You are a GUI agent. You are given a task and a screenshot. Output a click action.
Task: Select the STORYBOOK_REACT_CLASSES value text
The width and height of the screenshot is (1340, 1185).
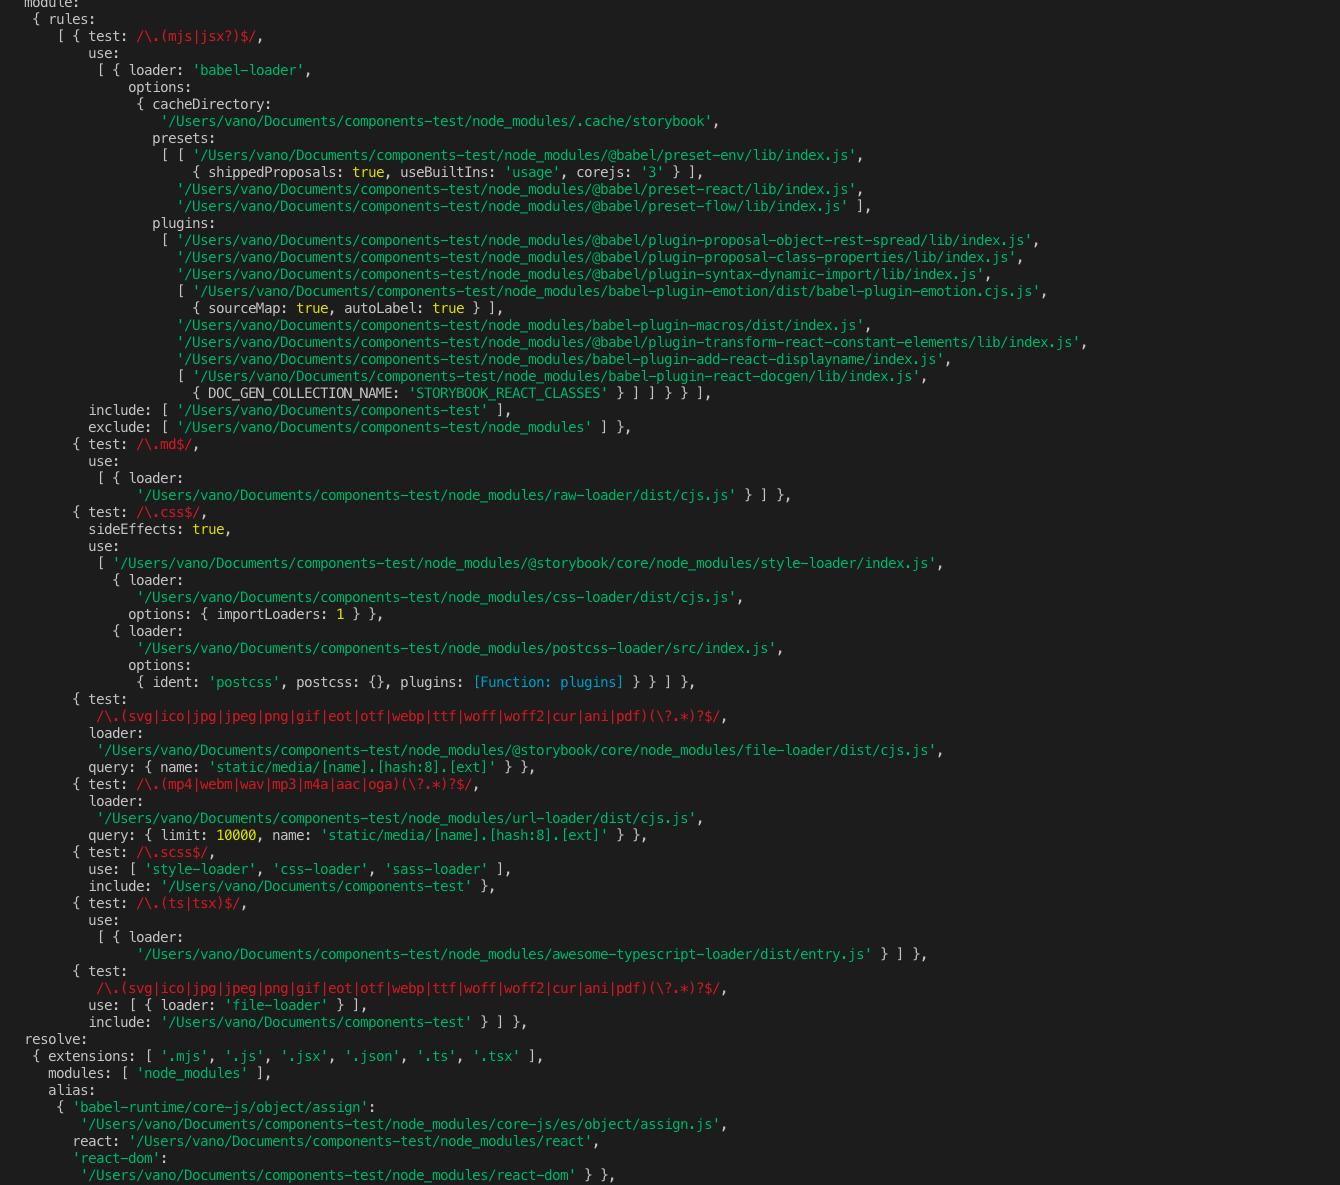point(508,393)
